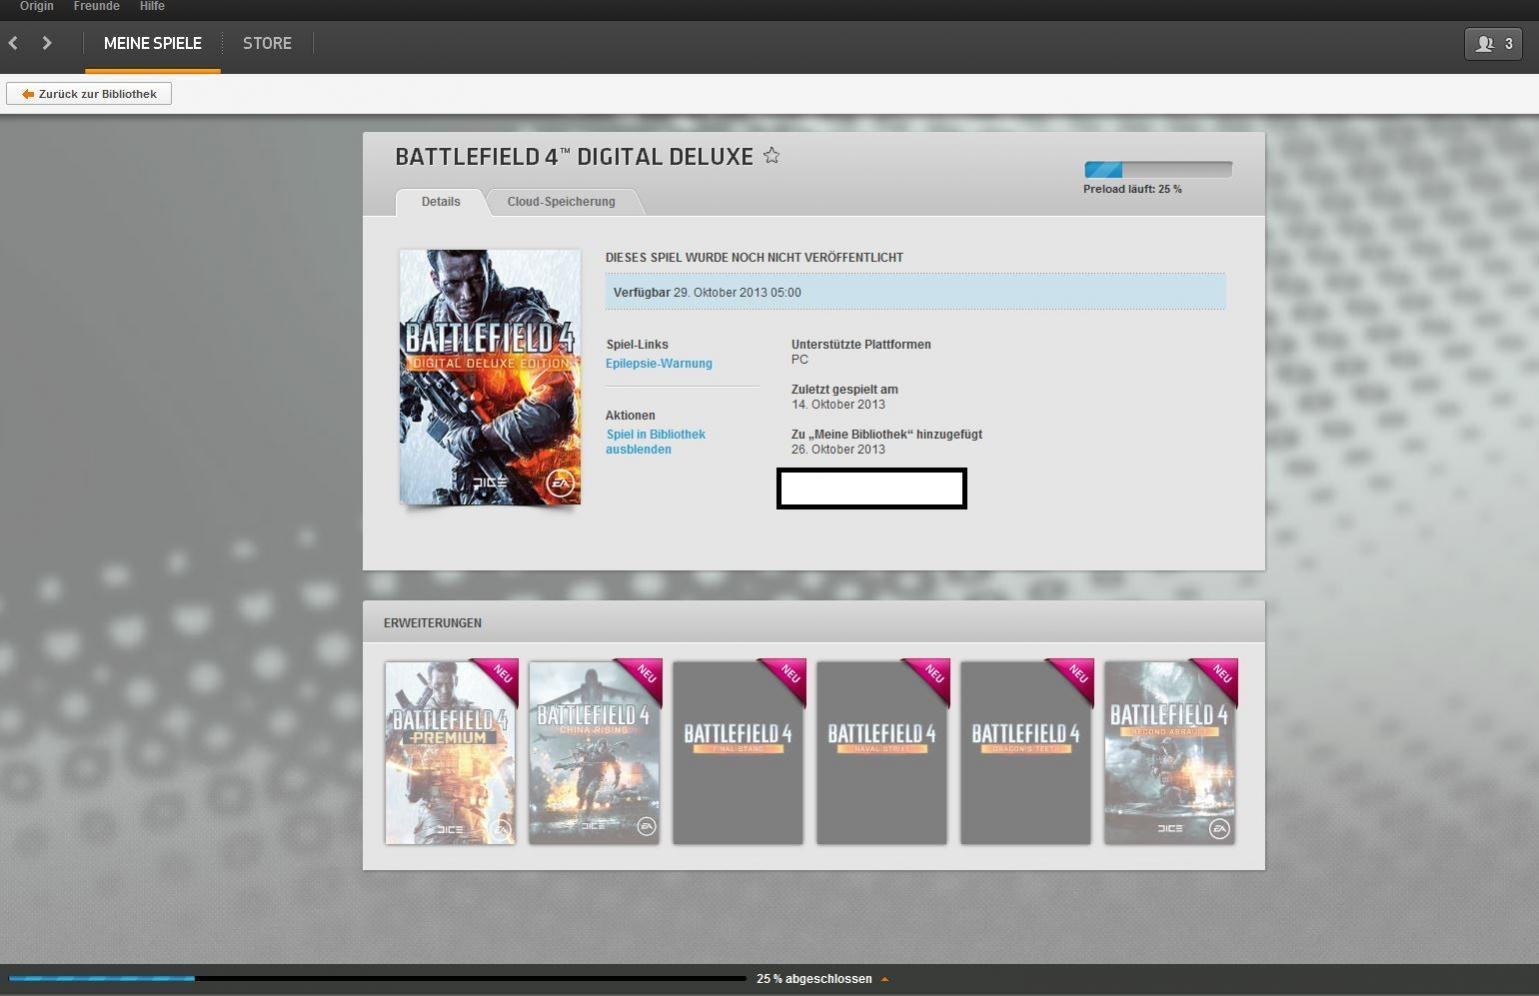Click 'Zuletzt gespielt am' label
The image size is (1539, 996).
pos(845,389)
